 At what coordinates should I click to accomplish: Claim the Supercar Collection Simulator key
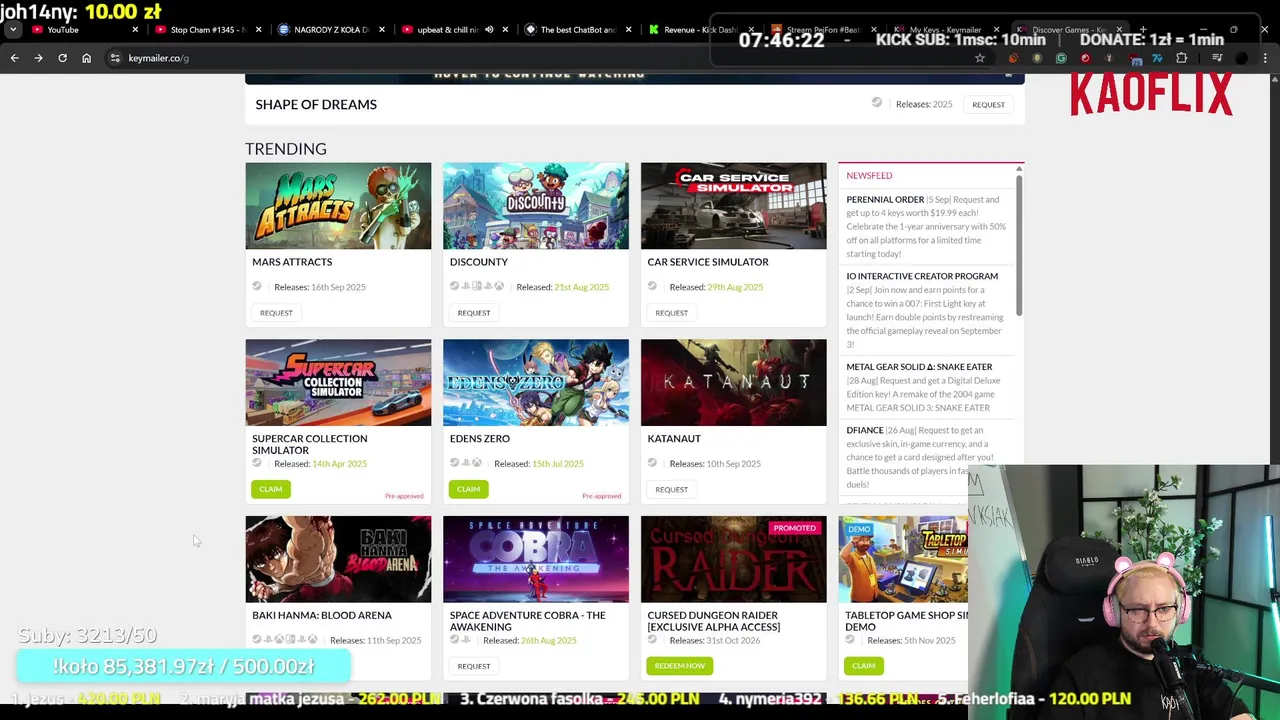pos(270,489)
